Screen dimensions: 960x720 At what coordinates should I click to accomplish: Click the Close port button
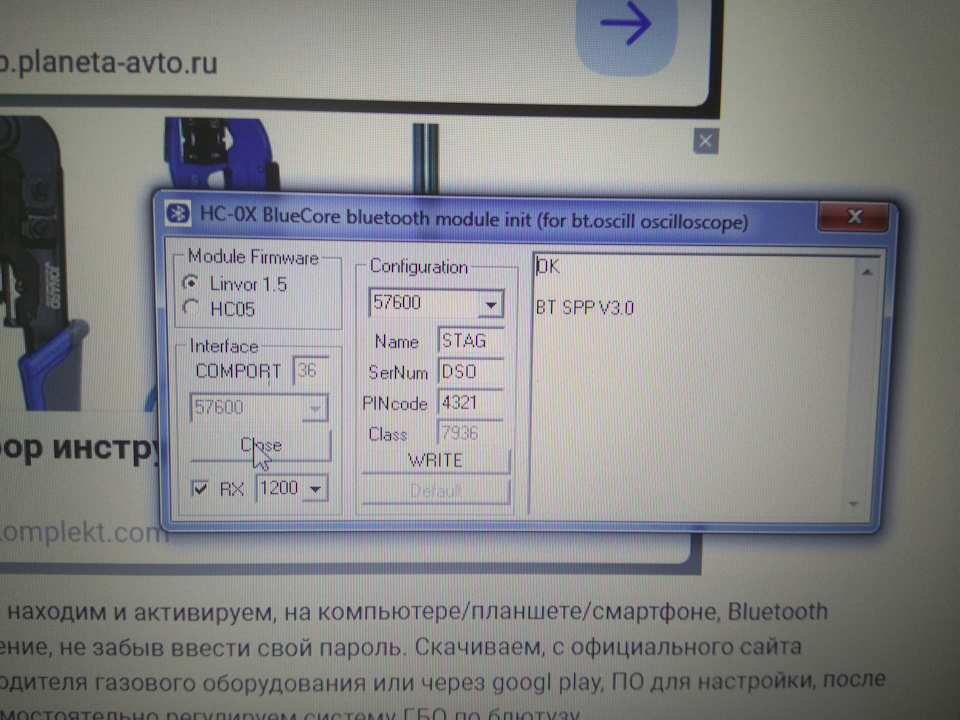261,445
